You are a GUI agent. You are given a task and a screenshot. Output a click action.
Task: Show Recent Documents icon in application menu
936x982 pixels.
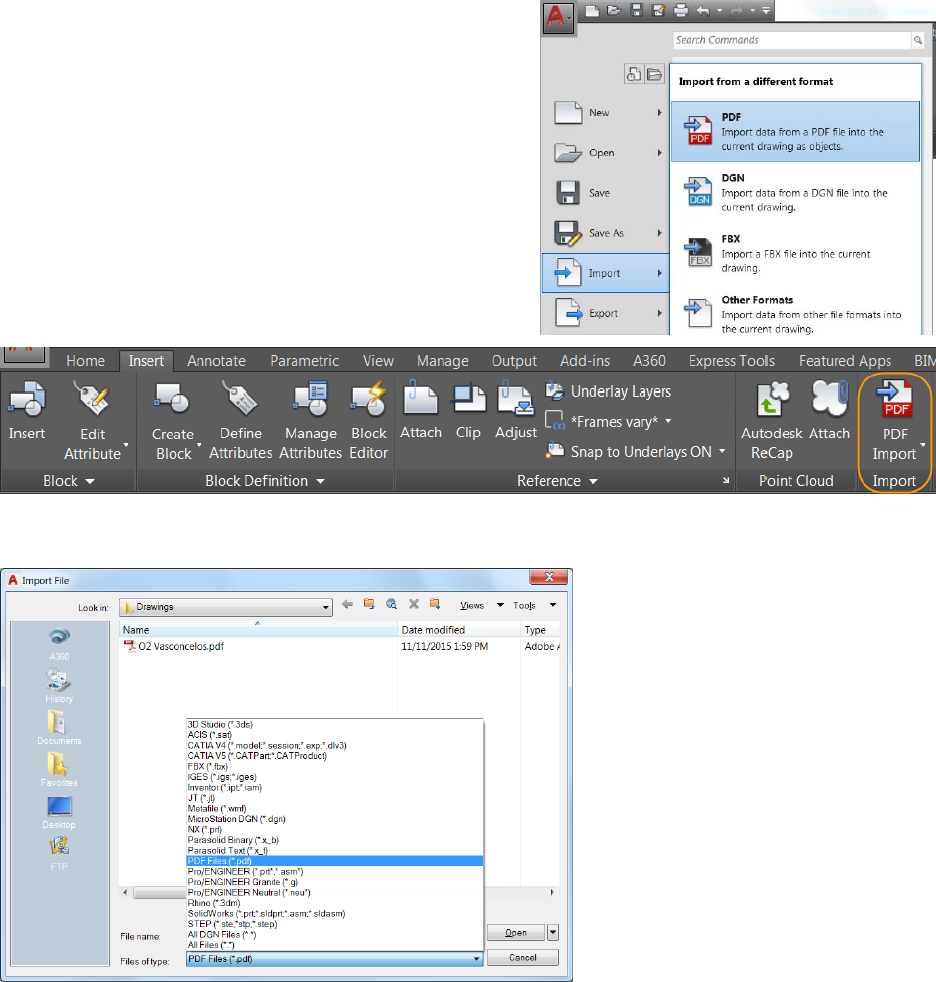634,74
